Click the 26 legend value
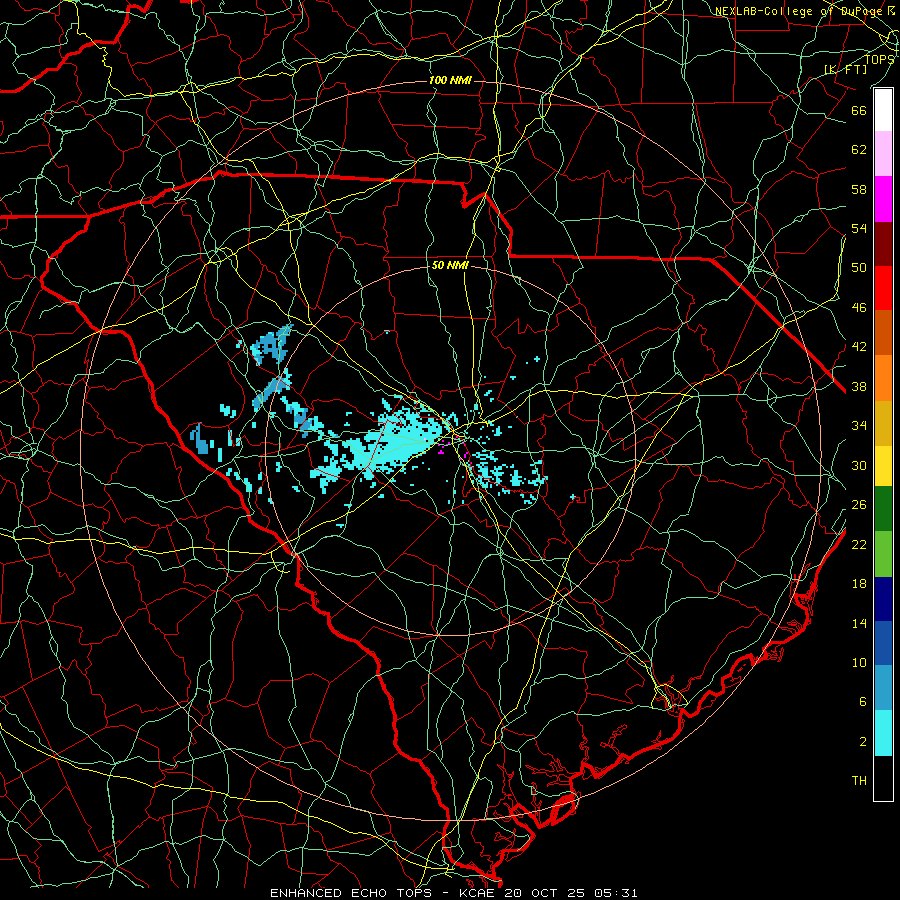900x900 pixels. (x=859, y=505)
